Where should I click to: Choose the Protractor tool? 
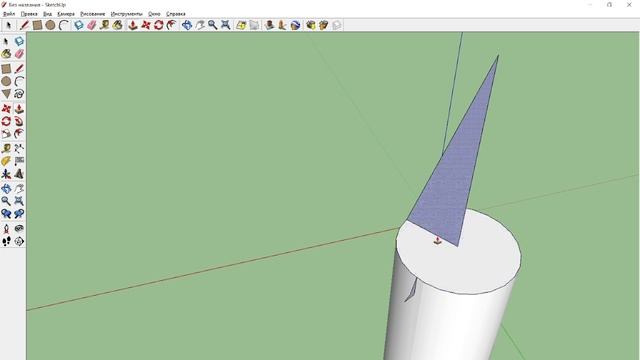(6, 161)
